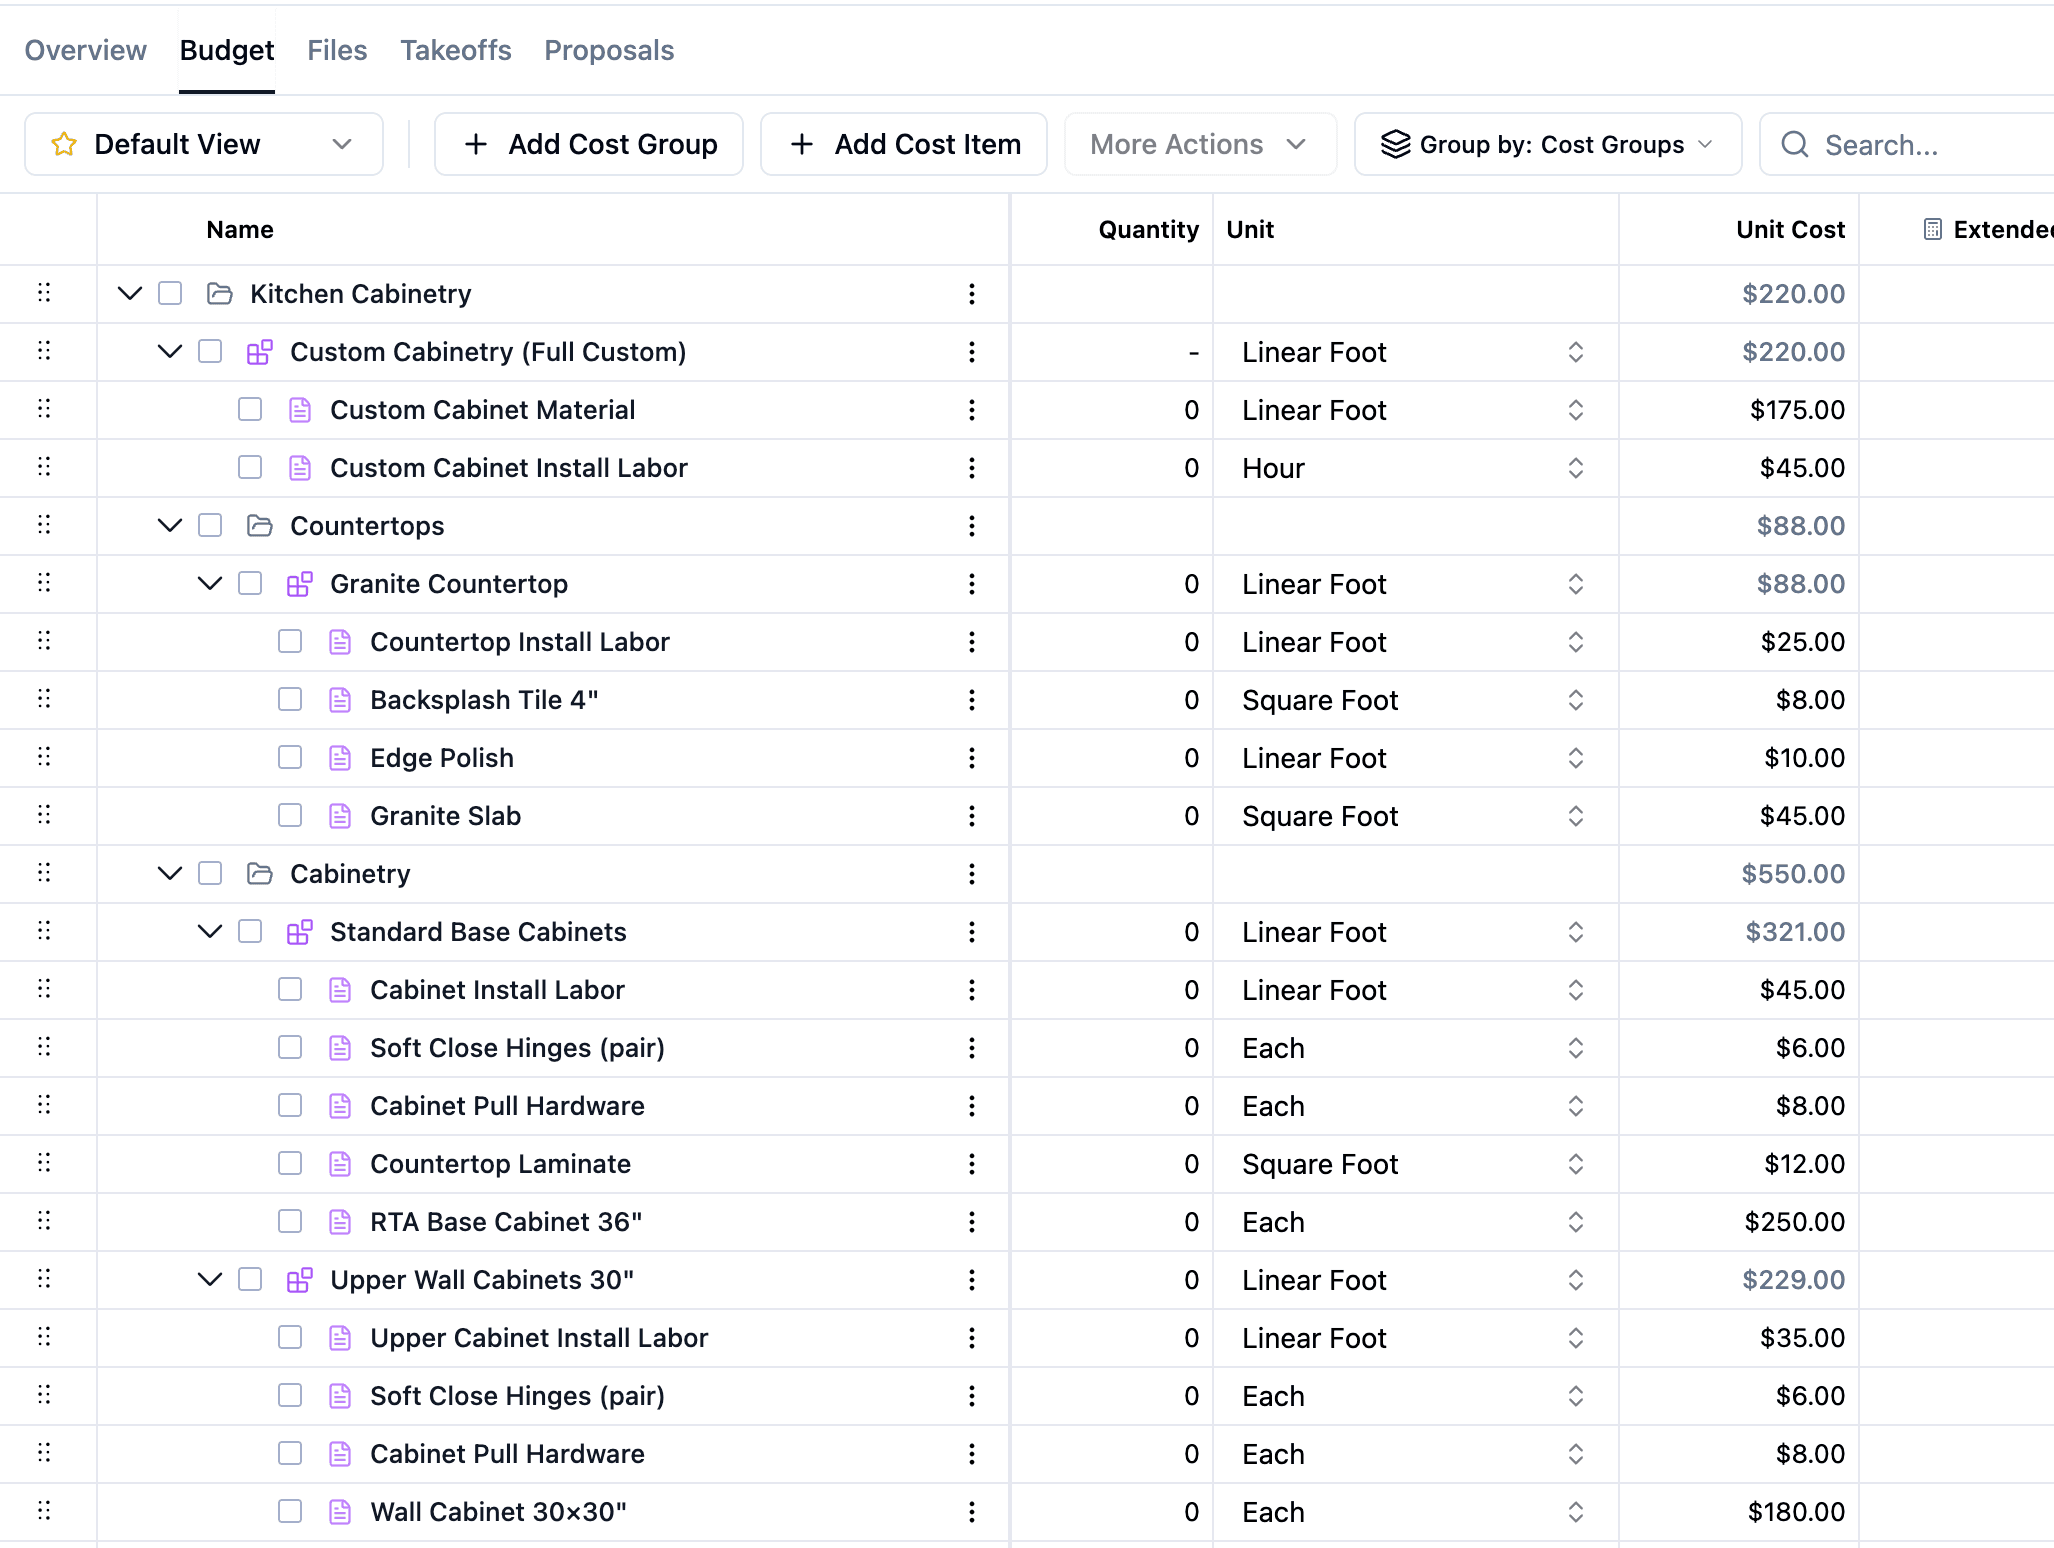Open Group by: Cost Groups dropdown
Screen dimensions: 2054x1548
pyautogui.click(x=1547, y=144)
